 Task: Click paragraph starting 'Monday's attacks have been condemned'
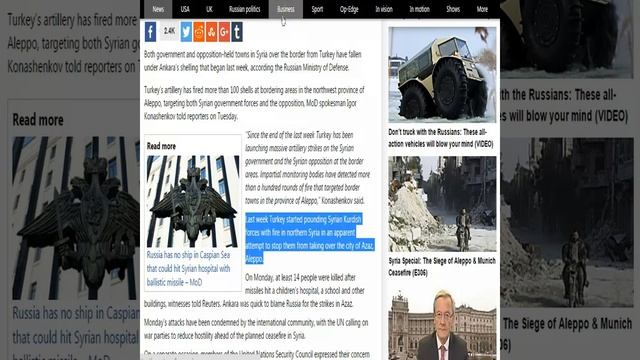(256, 329)
